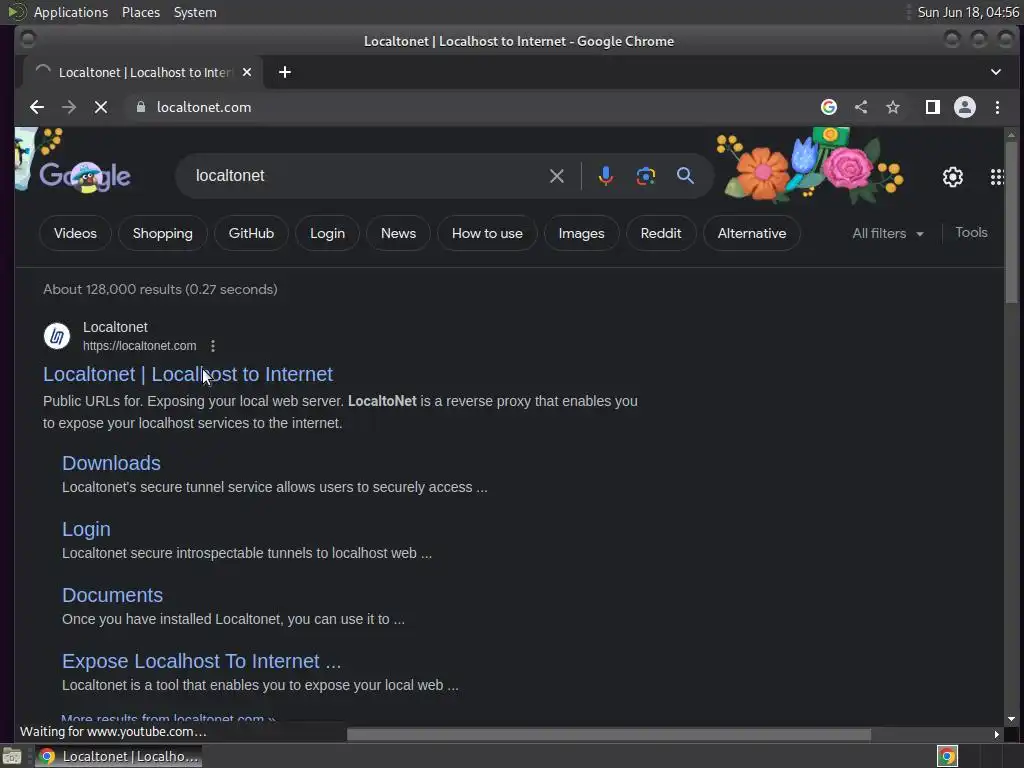Viewport: 1024px width, 768px height.
Task: Click the localtonet.com address bar
Action: click(470, 107)
